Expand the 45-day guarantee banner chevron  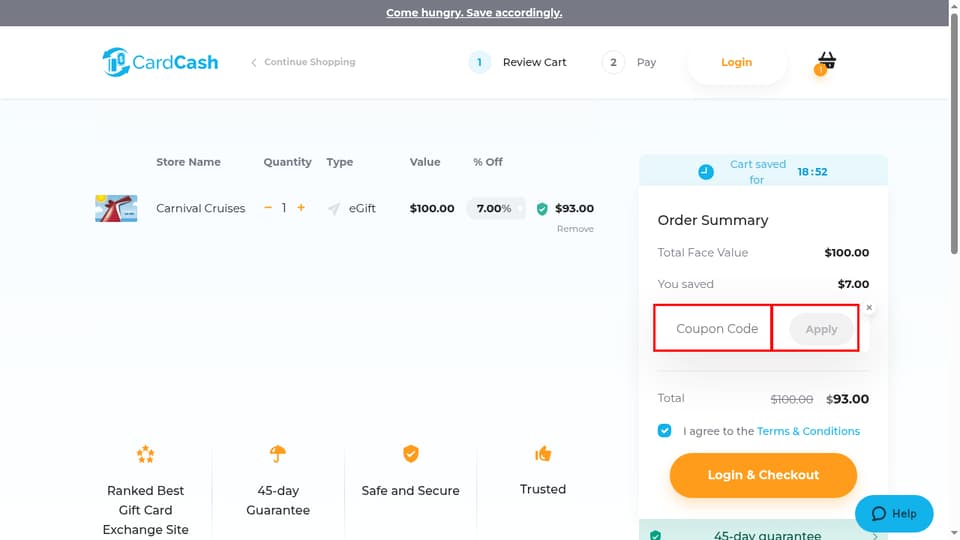(x=876, y=536)
